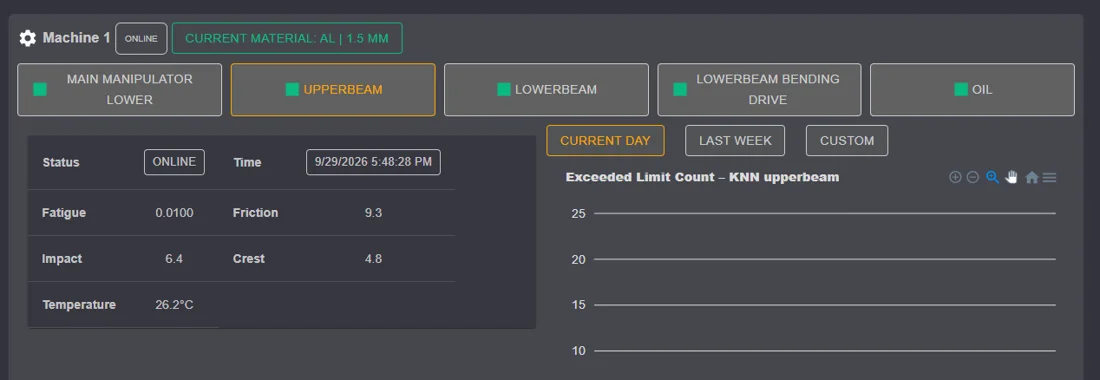Screen dimensions: 1100x380
Task: Open the Lowerbeam Bending Drive tab
Action: (759, 90)
